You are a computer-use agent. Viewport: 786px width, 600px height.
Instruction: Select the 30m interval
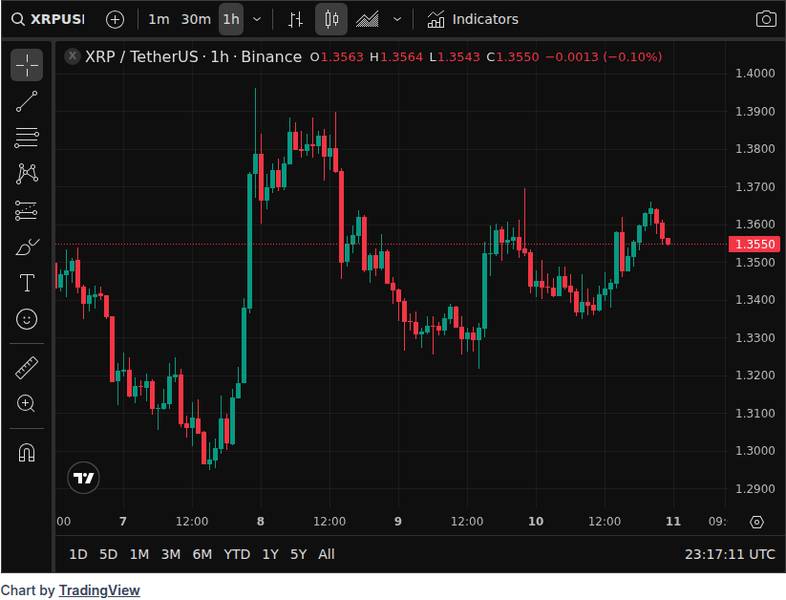click(x=195, y=20)
